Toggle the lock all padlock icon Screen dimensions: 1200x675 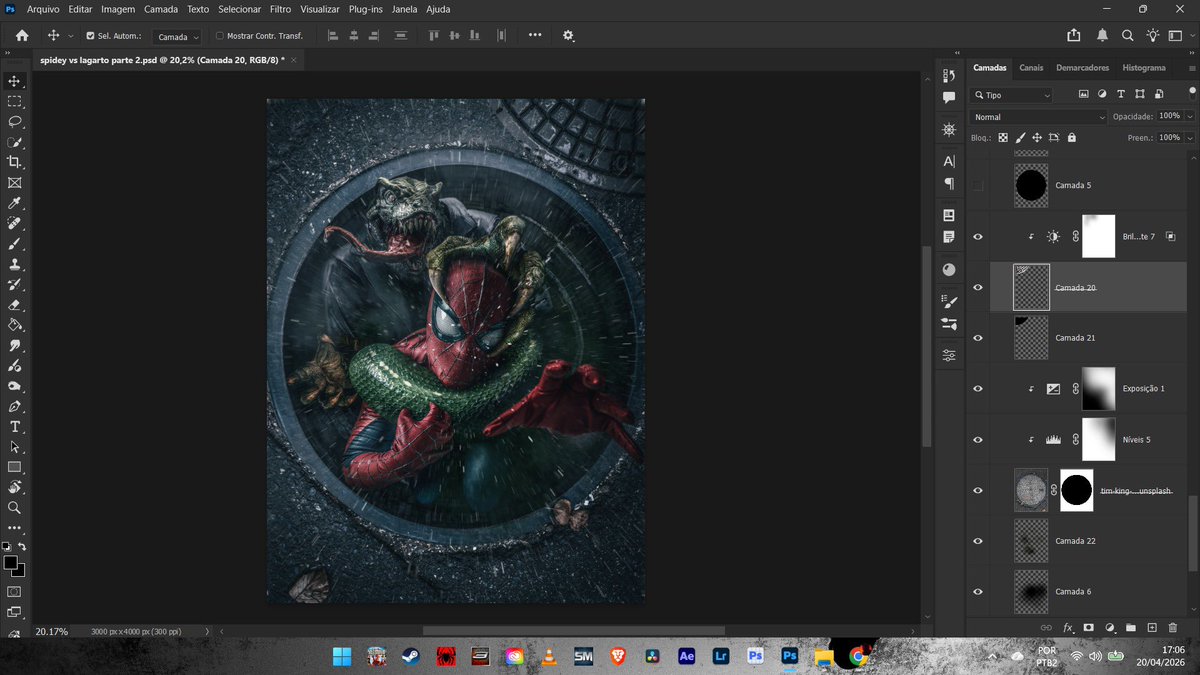coord(1072,138)
